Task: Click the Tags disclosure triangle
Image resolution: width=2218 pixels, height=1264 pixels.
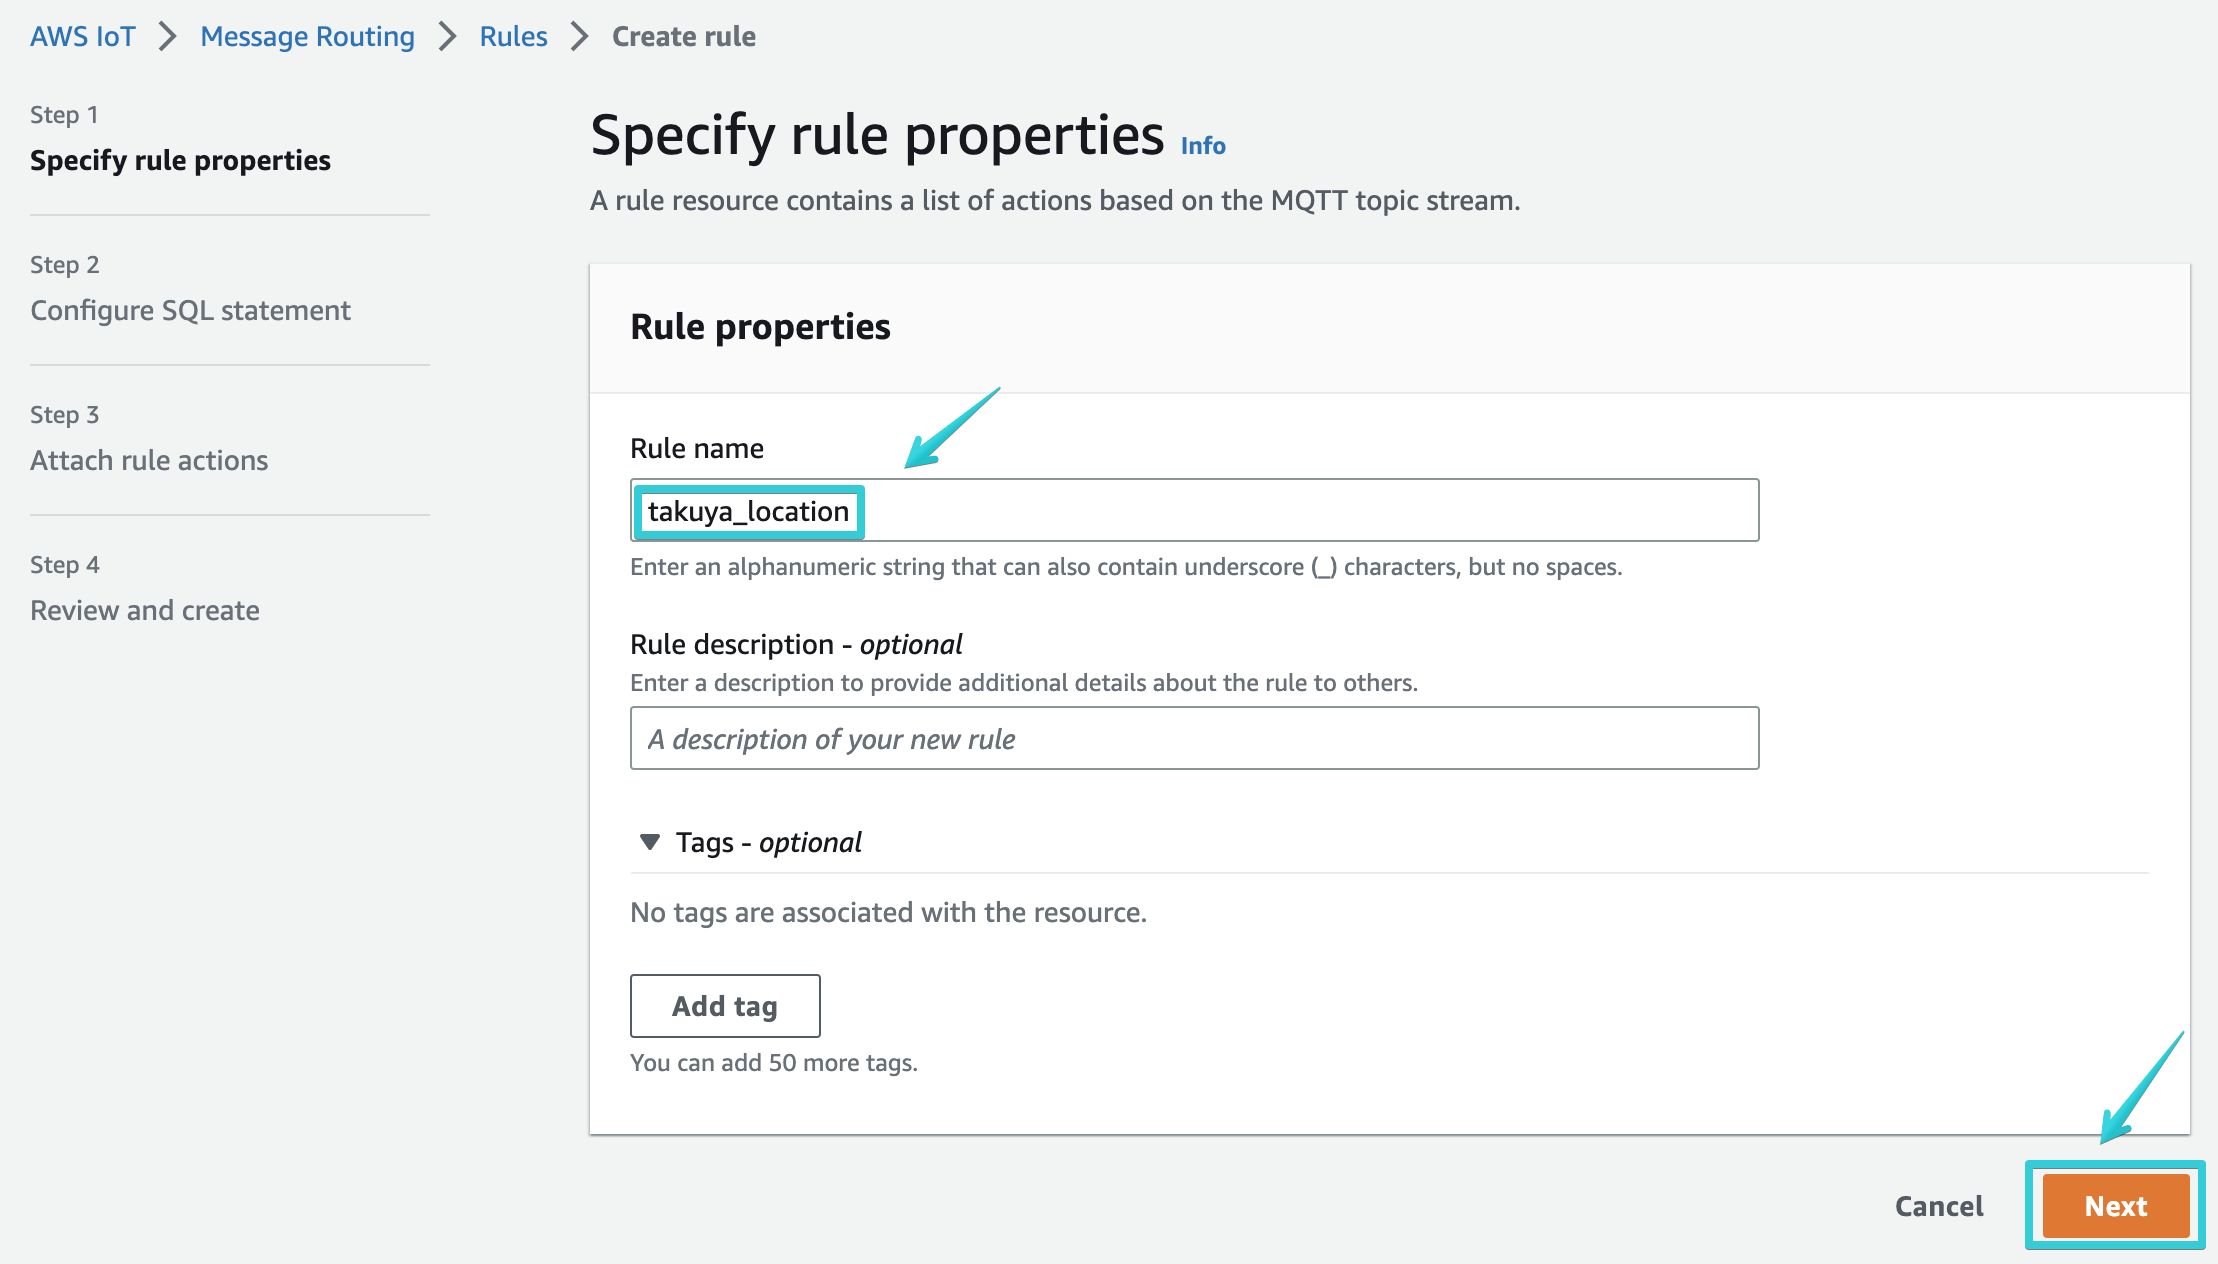Action: tap(651, 842)
